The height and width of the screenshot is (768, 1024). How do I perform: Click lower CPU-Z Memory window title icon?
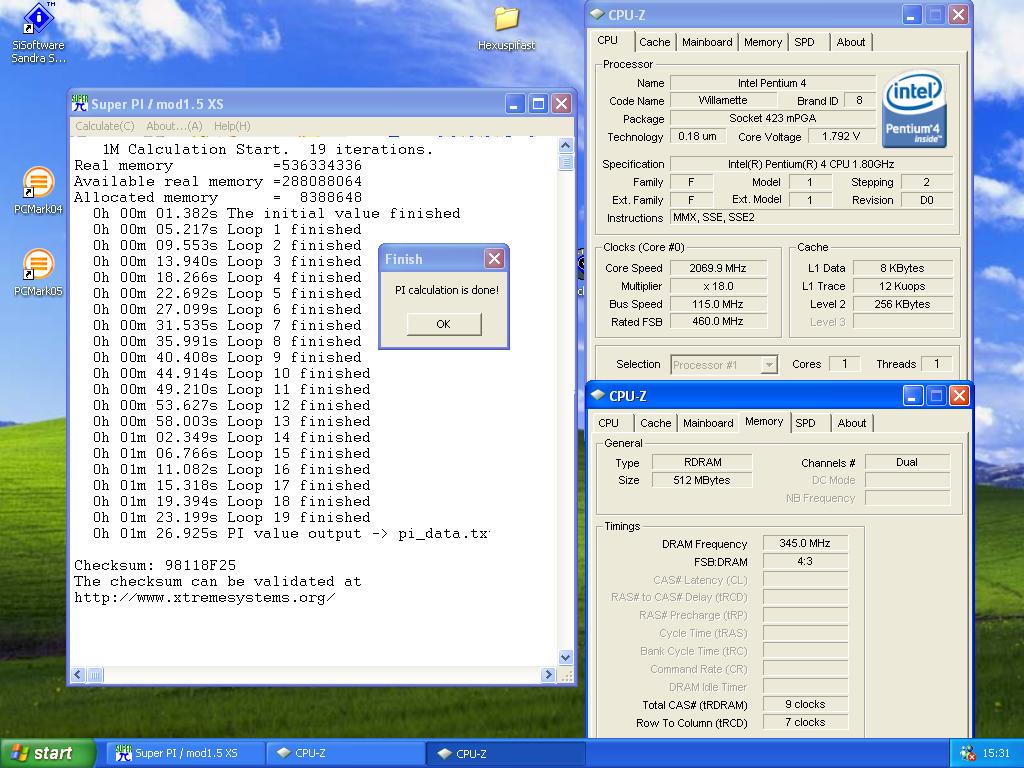598,395
